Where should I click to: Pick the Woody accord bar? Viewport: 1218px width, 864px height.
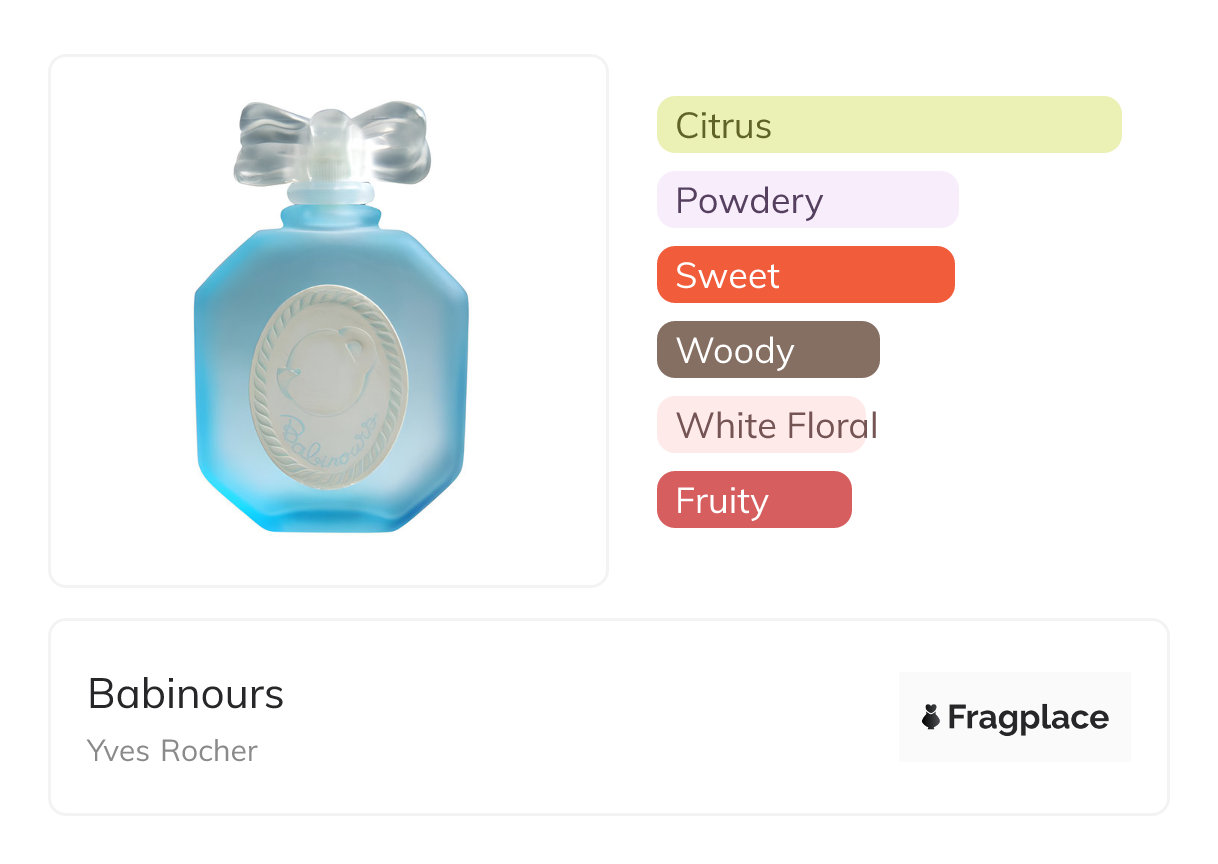(767, 350)
